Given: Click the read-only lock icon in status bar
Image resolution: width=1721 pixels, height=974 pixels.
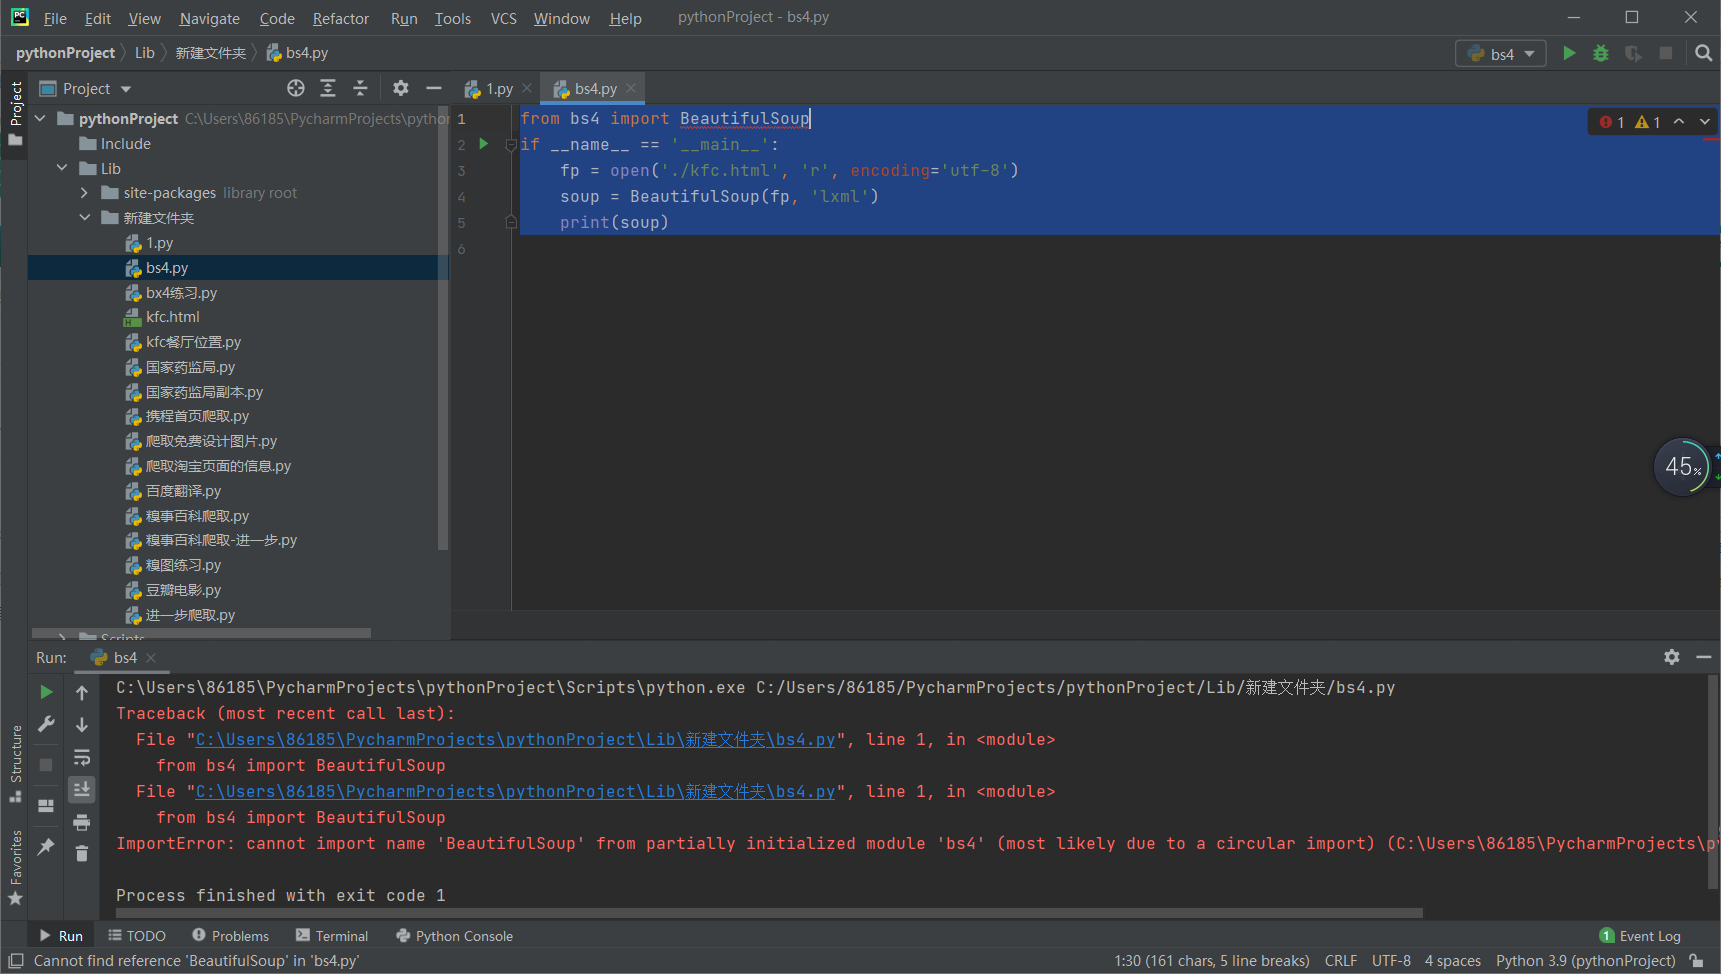Looking at the screenshot, I should coord(1695,961).
